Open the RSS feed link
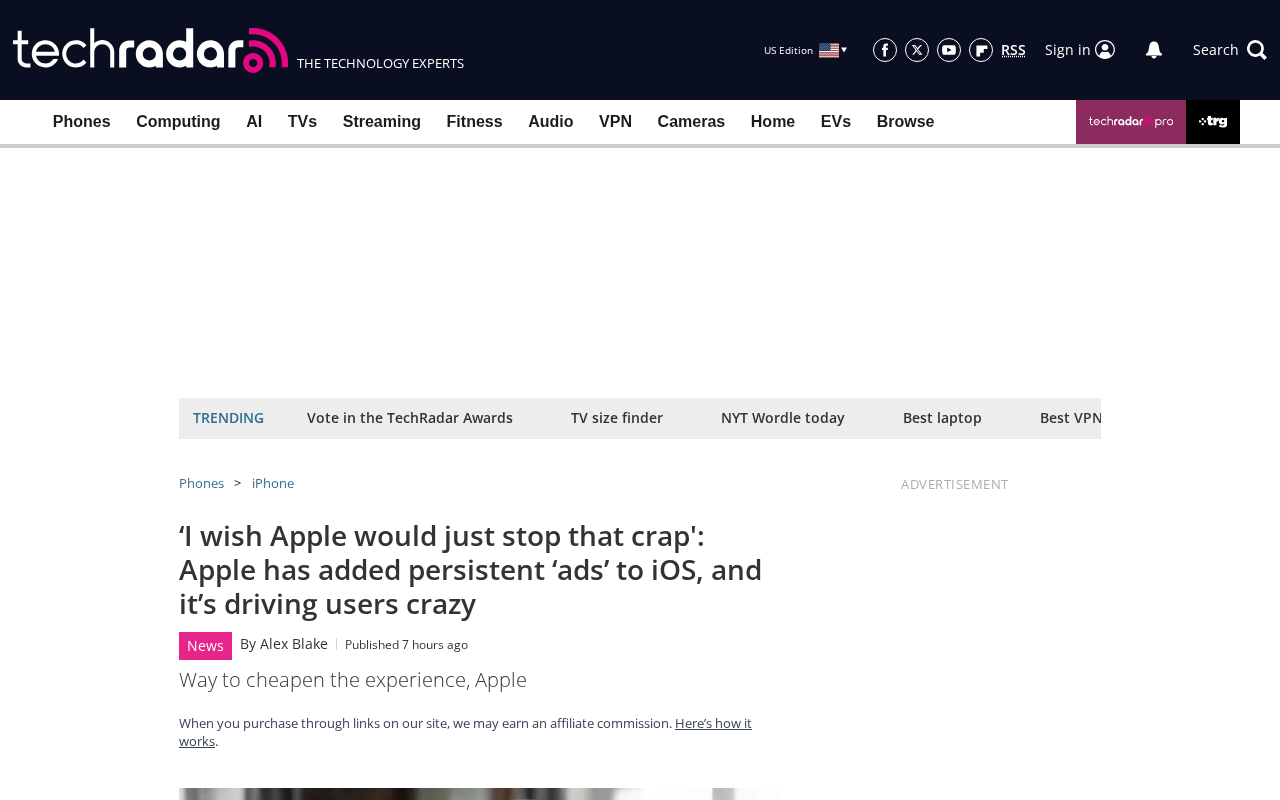This screenshot has height=800, width=1280. click(x=1013, y=50)
